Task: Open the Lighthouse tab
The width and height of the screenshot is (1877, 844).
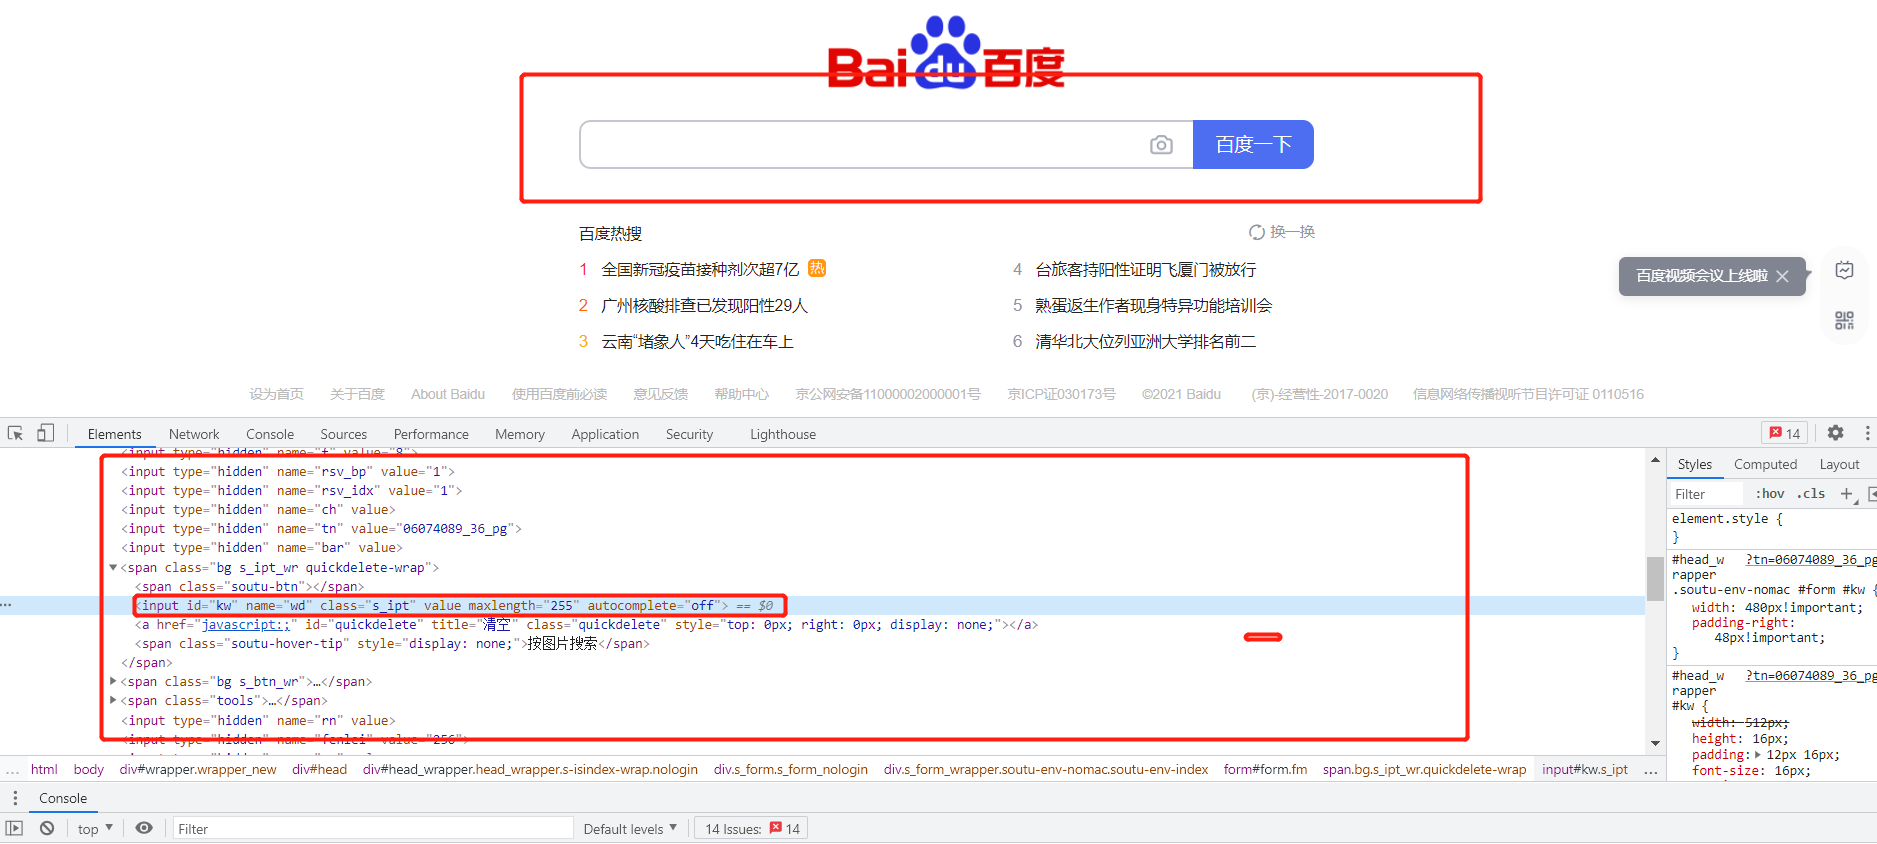Action: point(783,434)
